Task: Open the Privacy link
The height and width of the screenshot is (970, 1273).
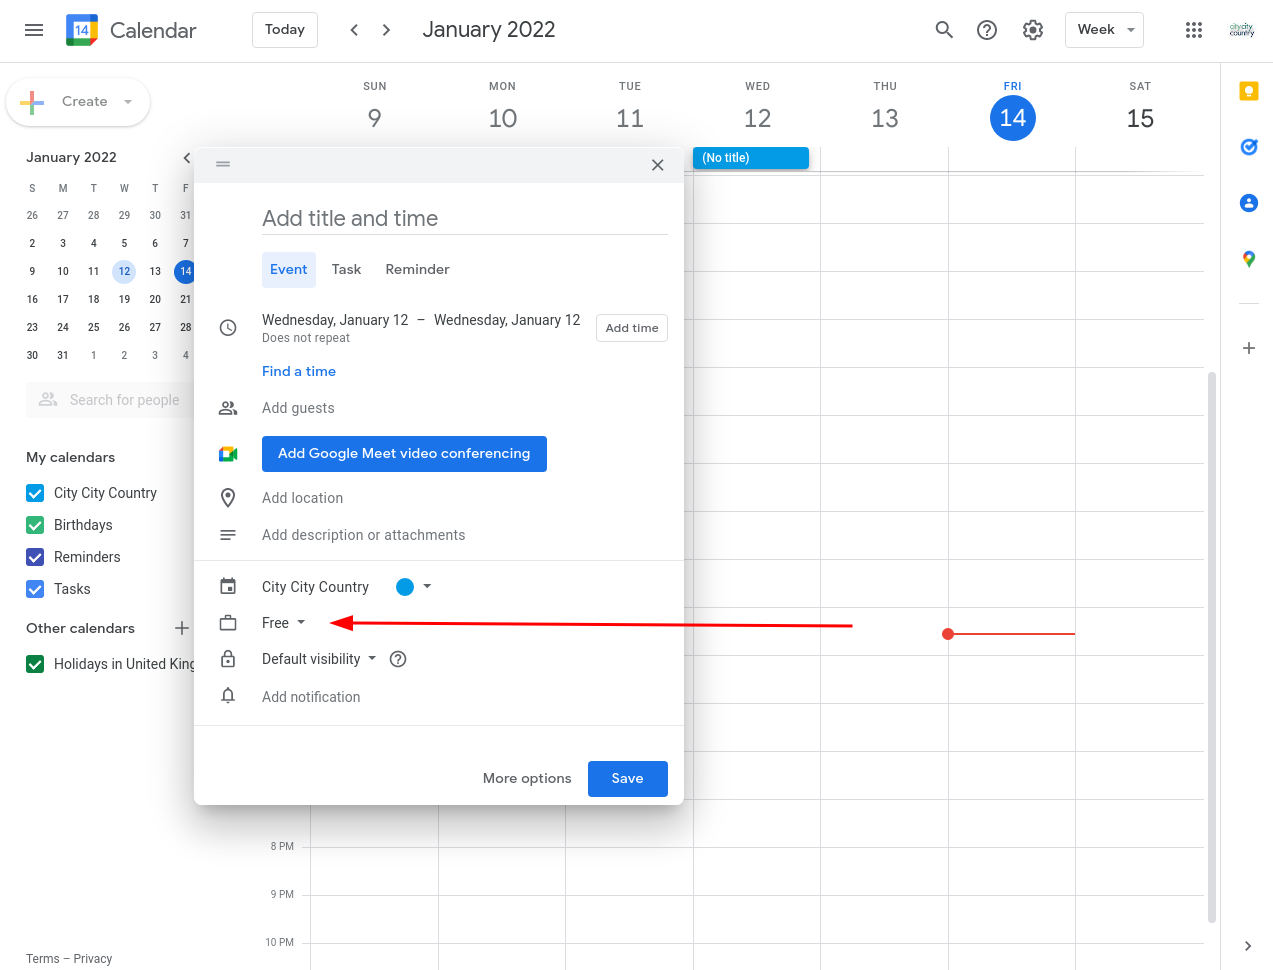Action: point(93,959)
